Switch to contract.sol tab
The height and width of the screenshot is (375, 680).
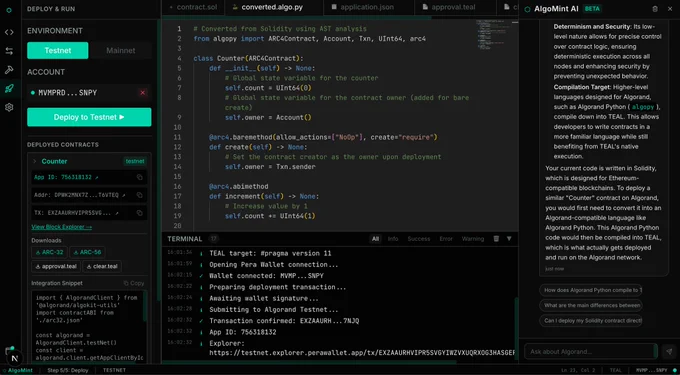(194, 7)
